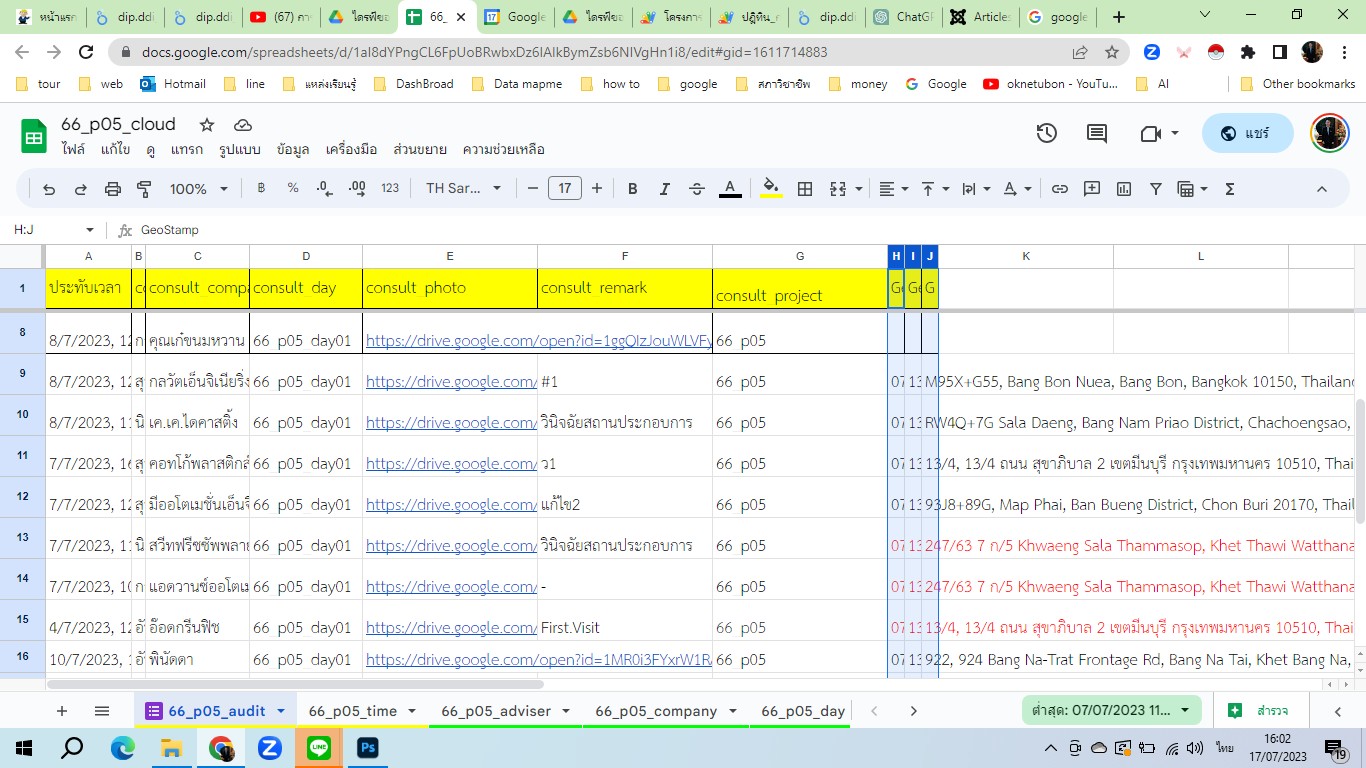1366x768 pixels.
Task: Insert a comment from toolbar
Action: tap(1092, 189)
